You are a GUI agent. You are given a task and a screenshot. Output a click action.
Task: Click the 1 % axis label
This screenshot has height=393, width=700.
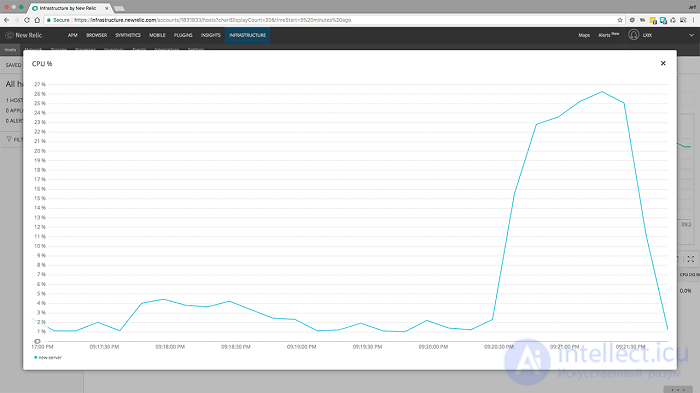click(41, 331)
